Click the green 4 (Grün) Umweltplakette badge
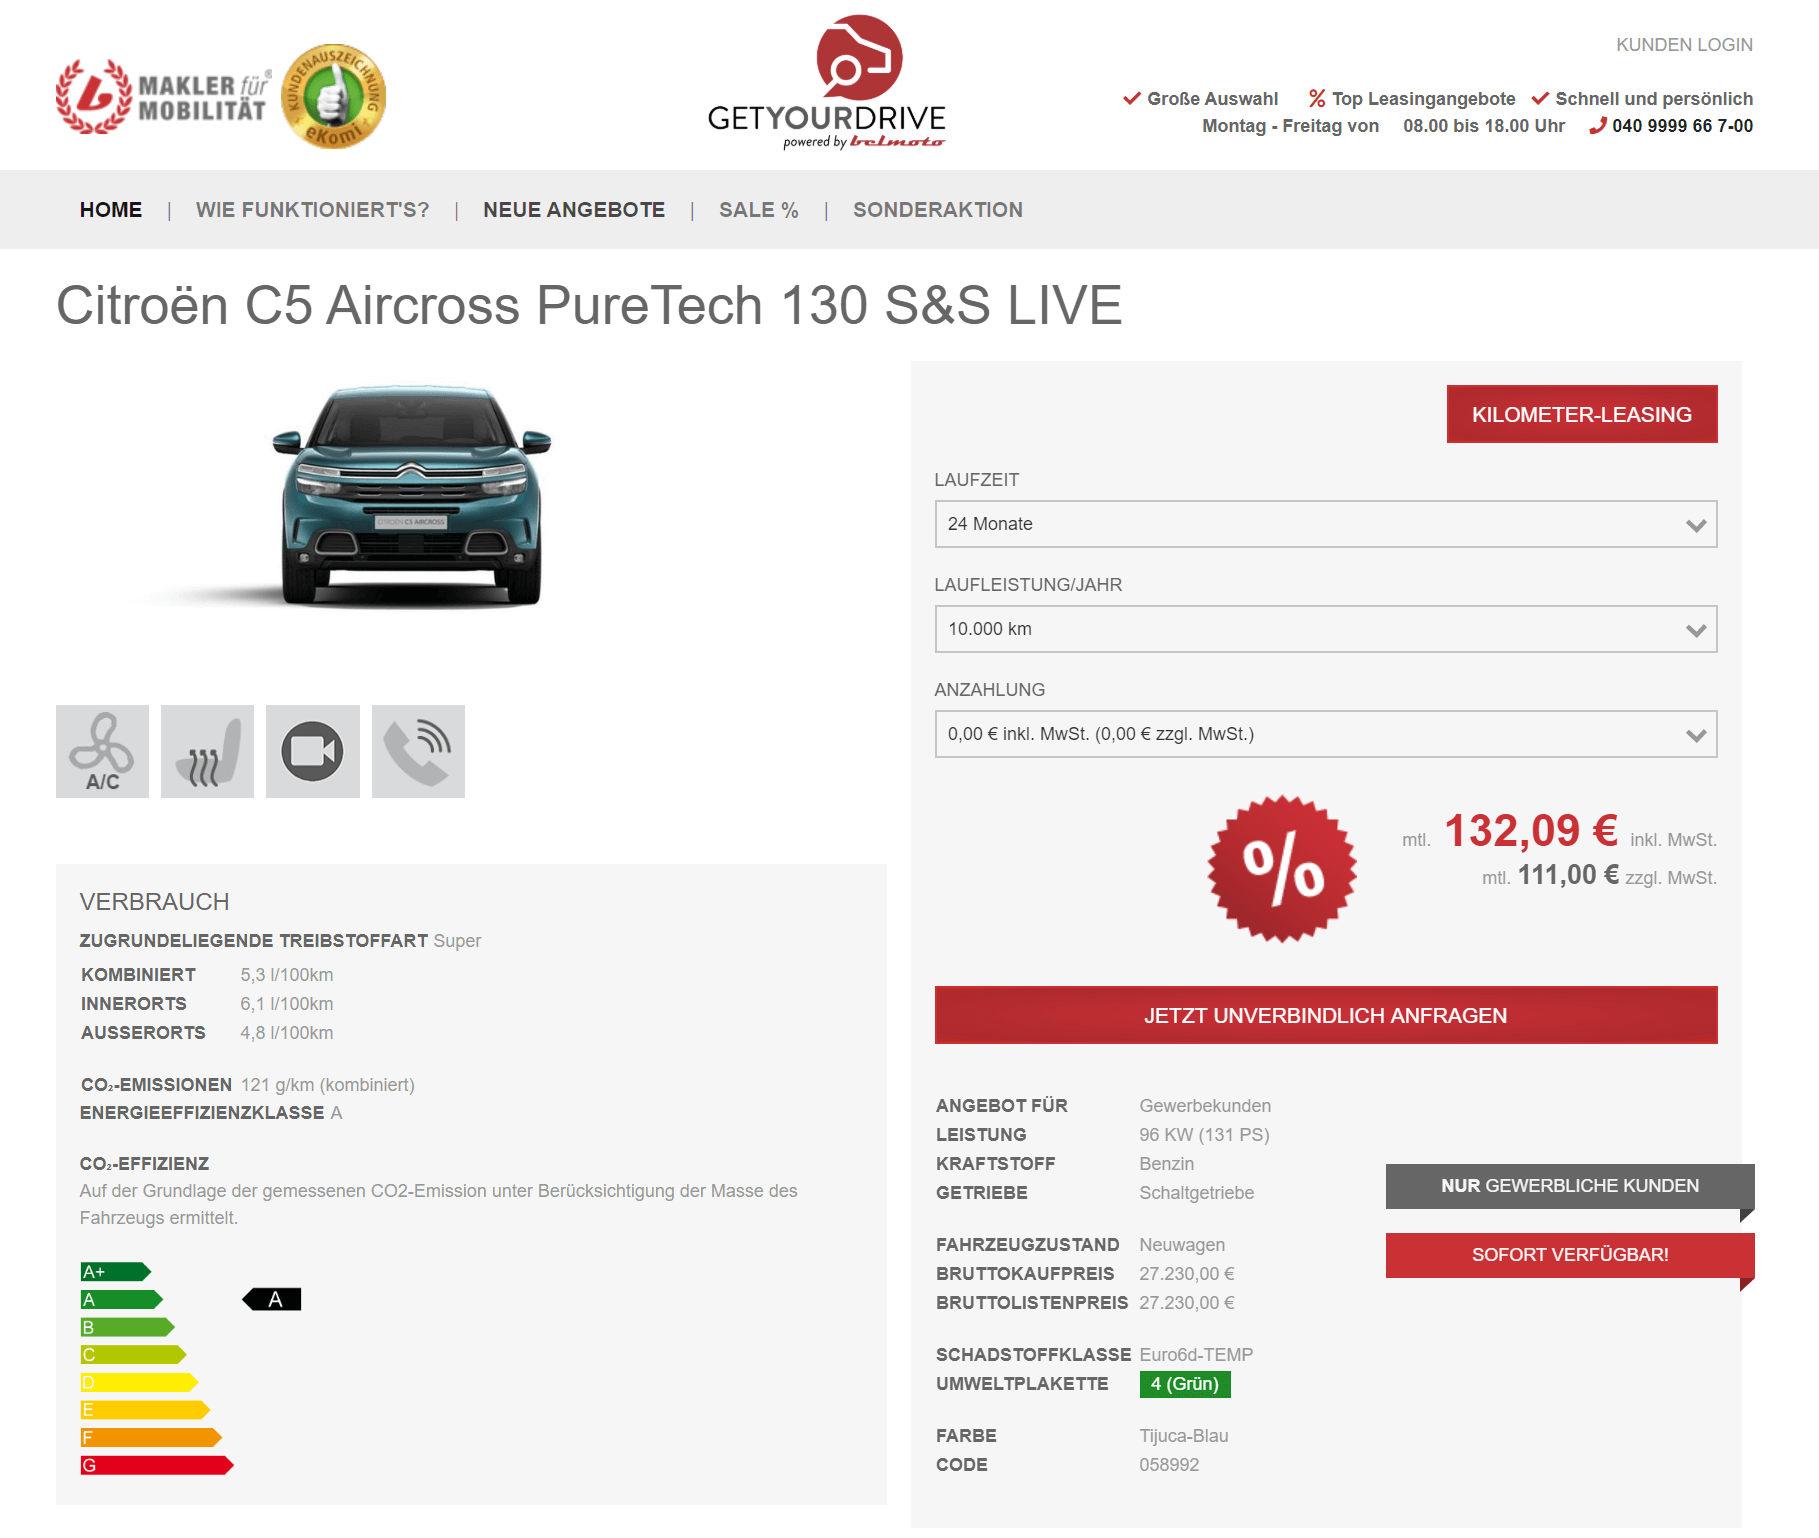Viewport: 1819px width, 1538px height. coord(1185,1384)
